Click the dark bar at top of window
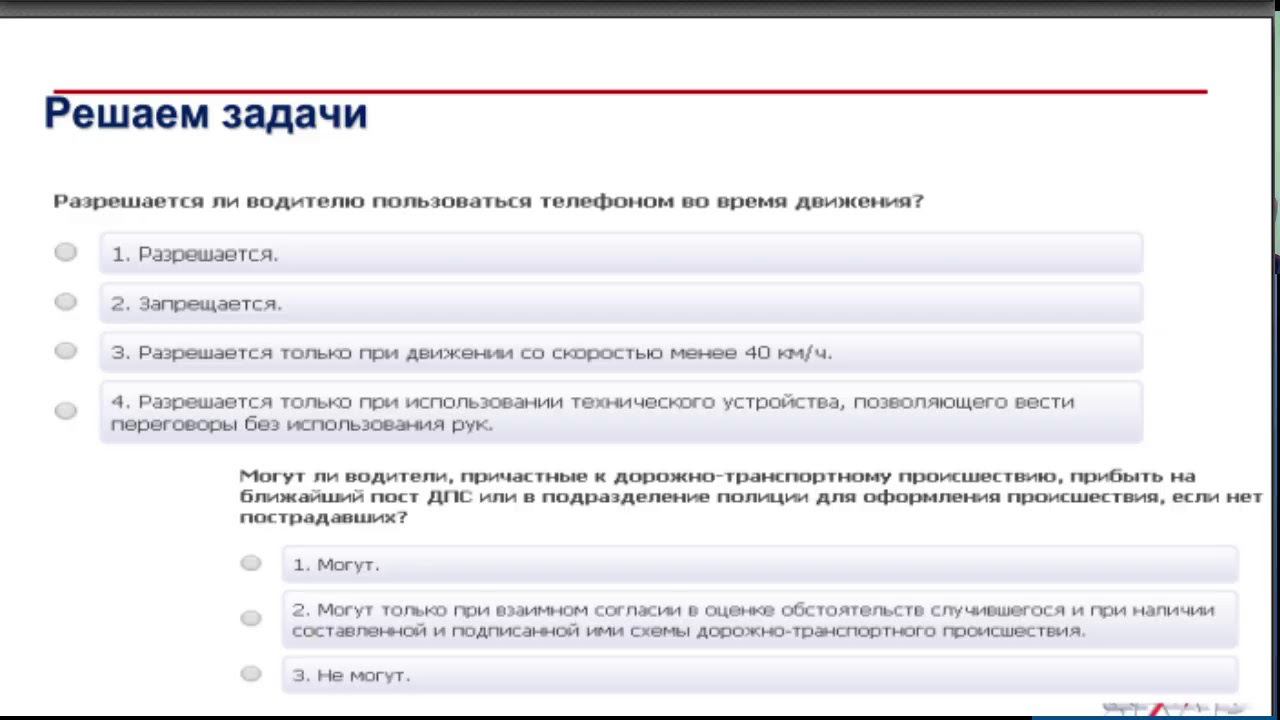Viewport: 1280px width, 720px height. (x=640, y=8)
